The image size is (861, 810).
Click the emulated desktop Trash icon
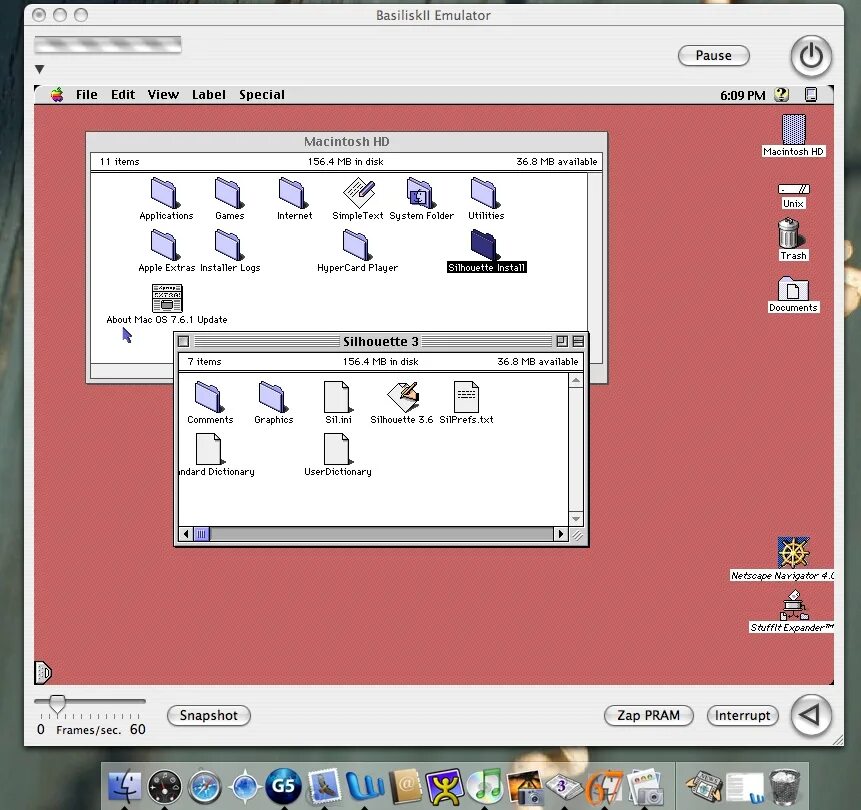(789, 233)
